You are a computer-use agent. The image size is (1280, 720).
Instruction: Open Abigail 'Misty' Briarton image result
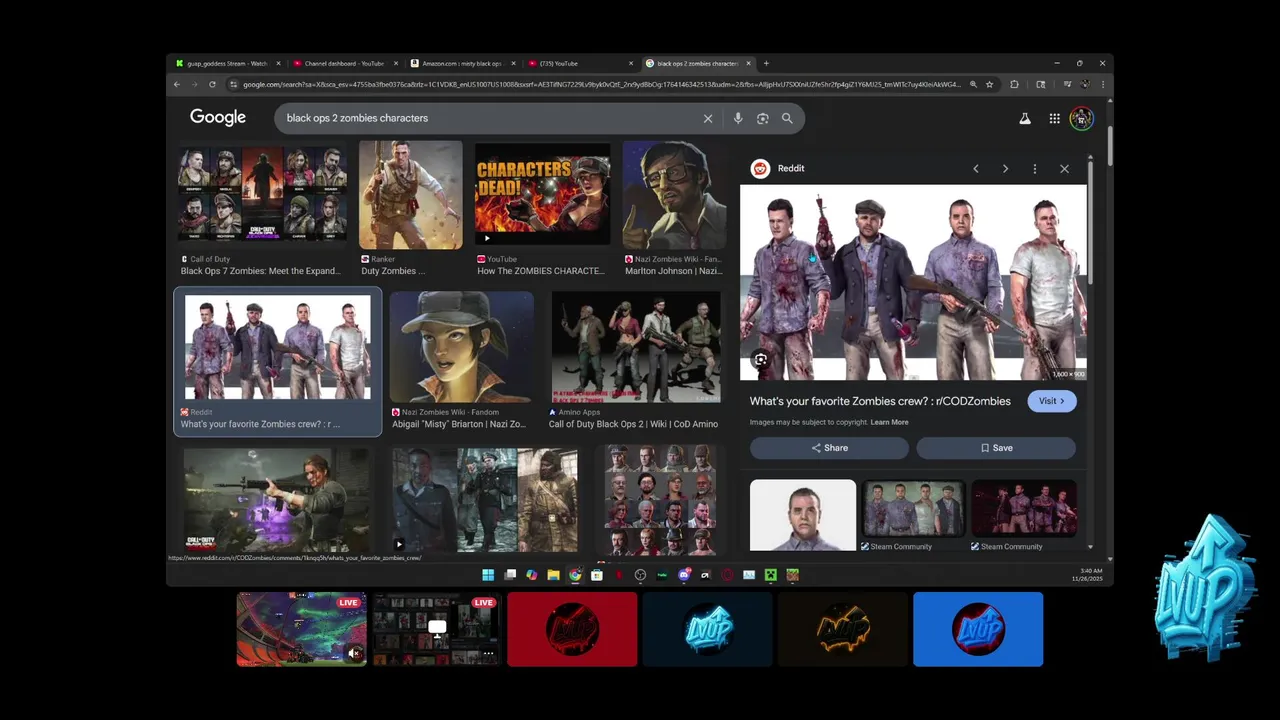[x=461, y=361]
